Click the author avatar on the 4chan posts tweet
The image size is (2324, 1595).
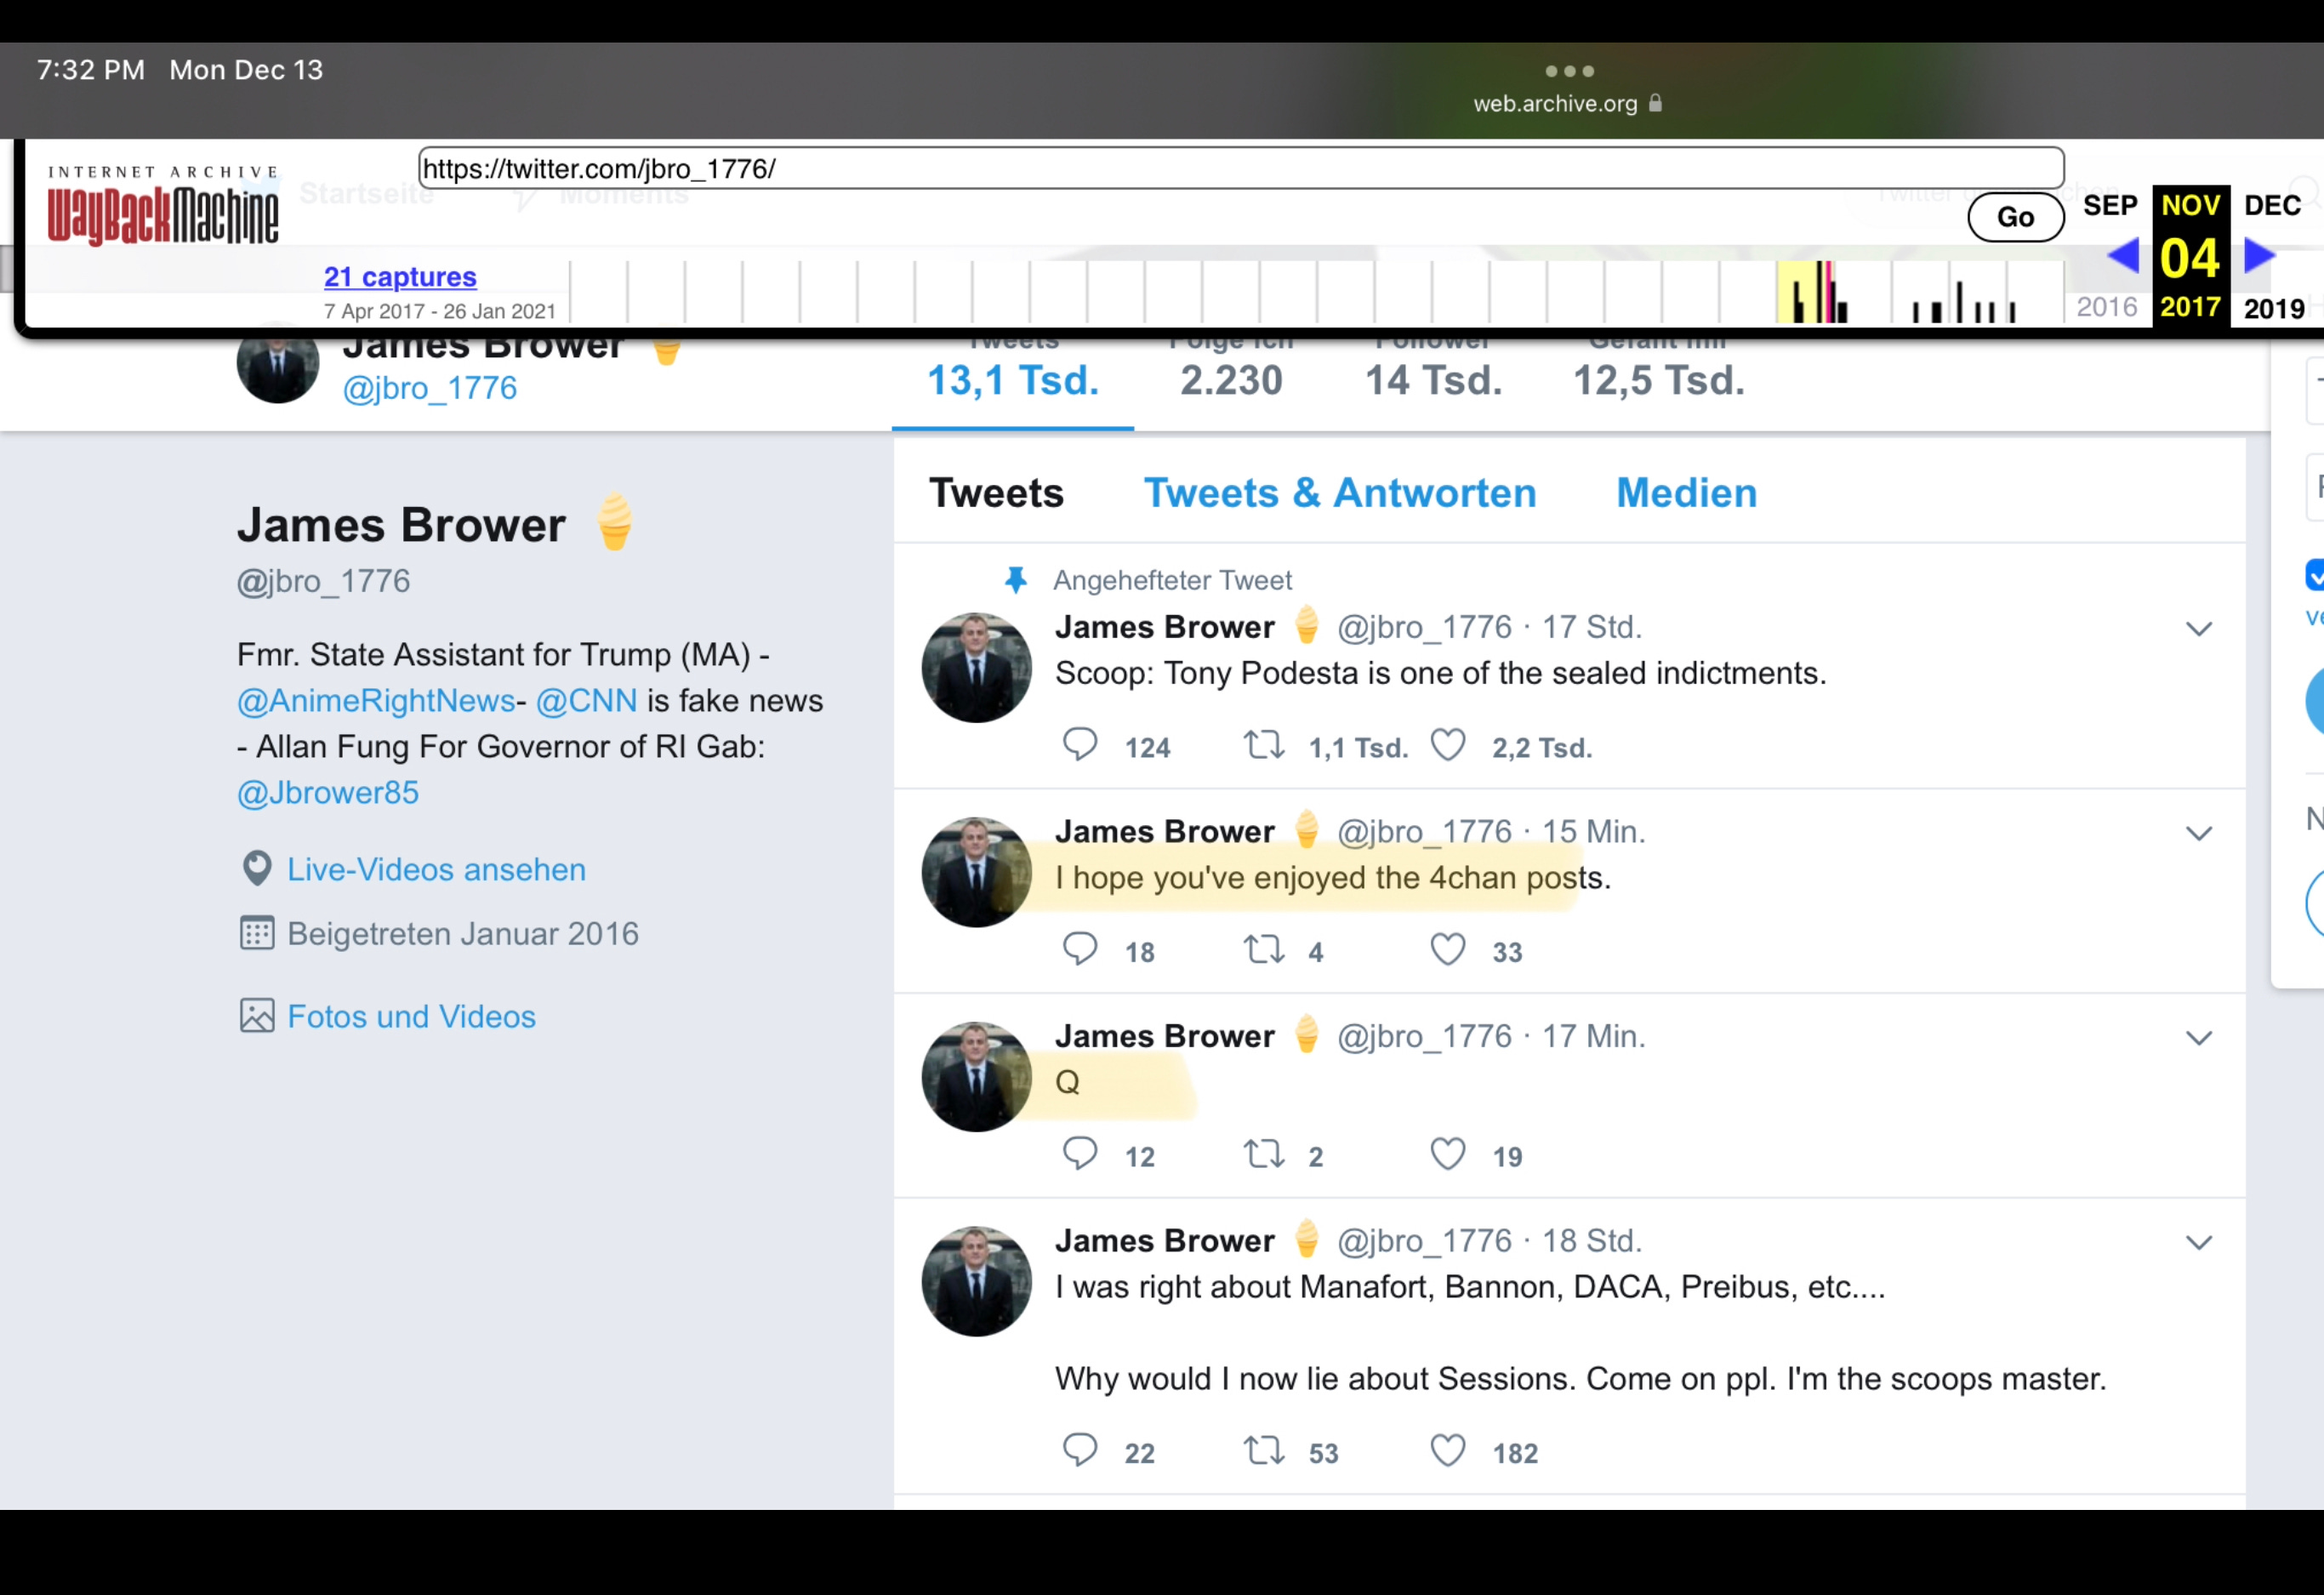pyautogui.click(x=976, y=872)
